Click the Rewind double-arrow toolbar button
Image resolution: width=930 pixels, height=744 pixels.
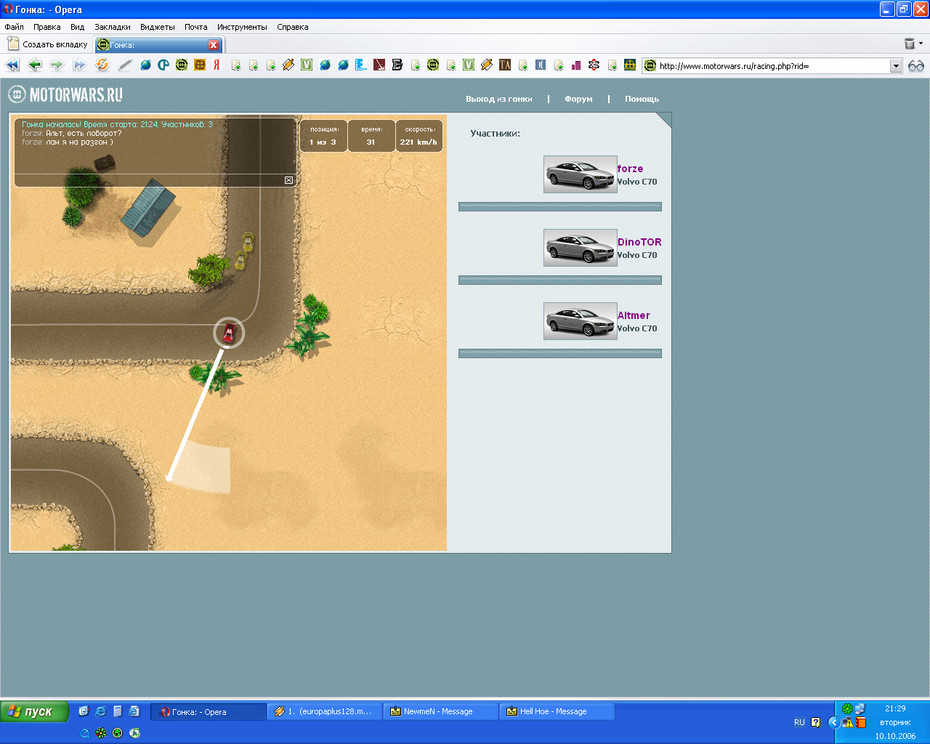click(x=12, y=65)
